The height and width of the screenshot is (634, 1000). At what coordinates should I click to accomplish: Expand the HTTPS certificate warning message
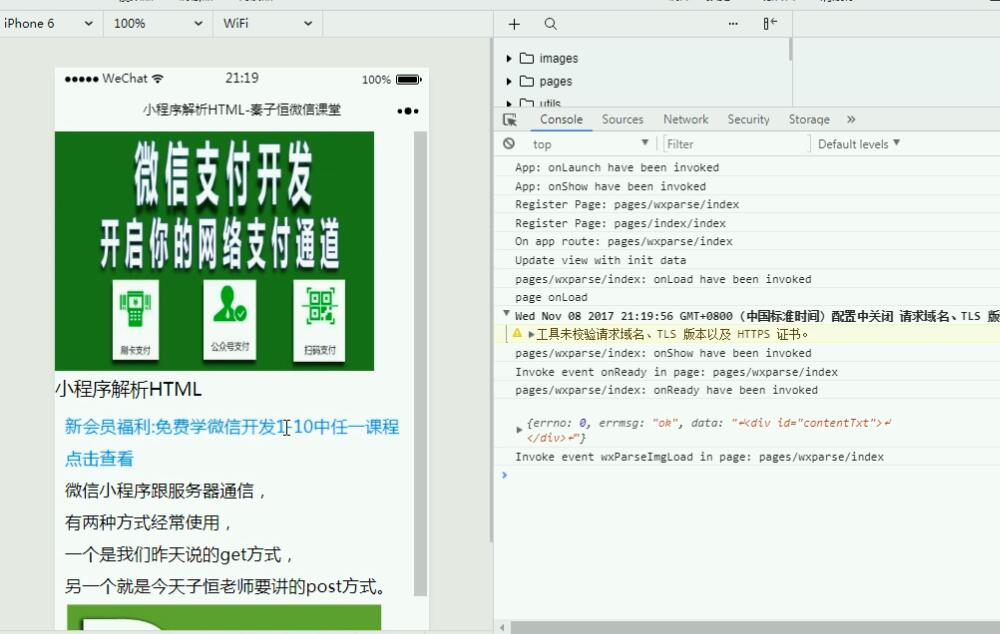(x=531, y=334)
